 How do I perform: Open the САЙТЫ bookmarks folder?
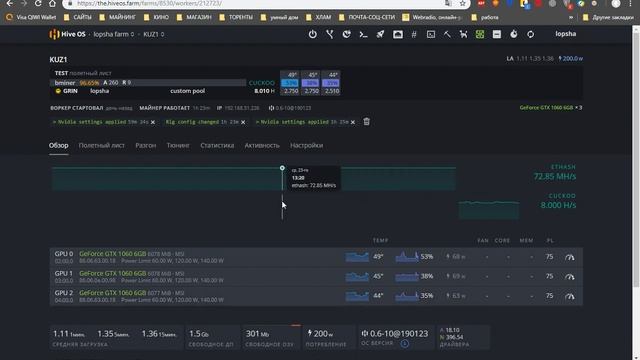tap(78, 18)
